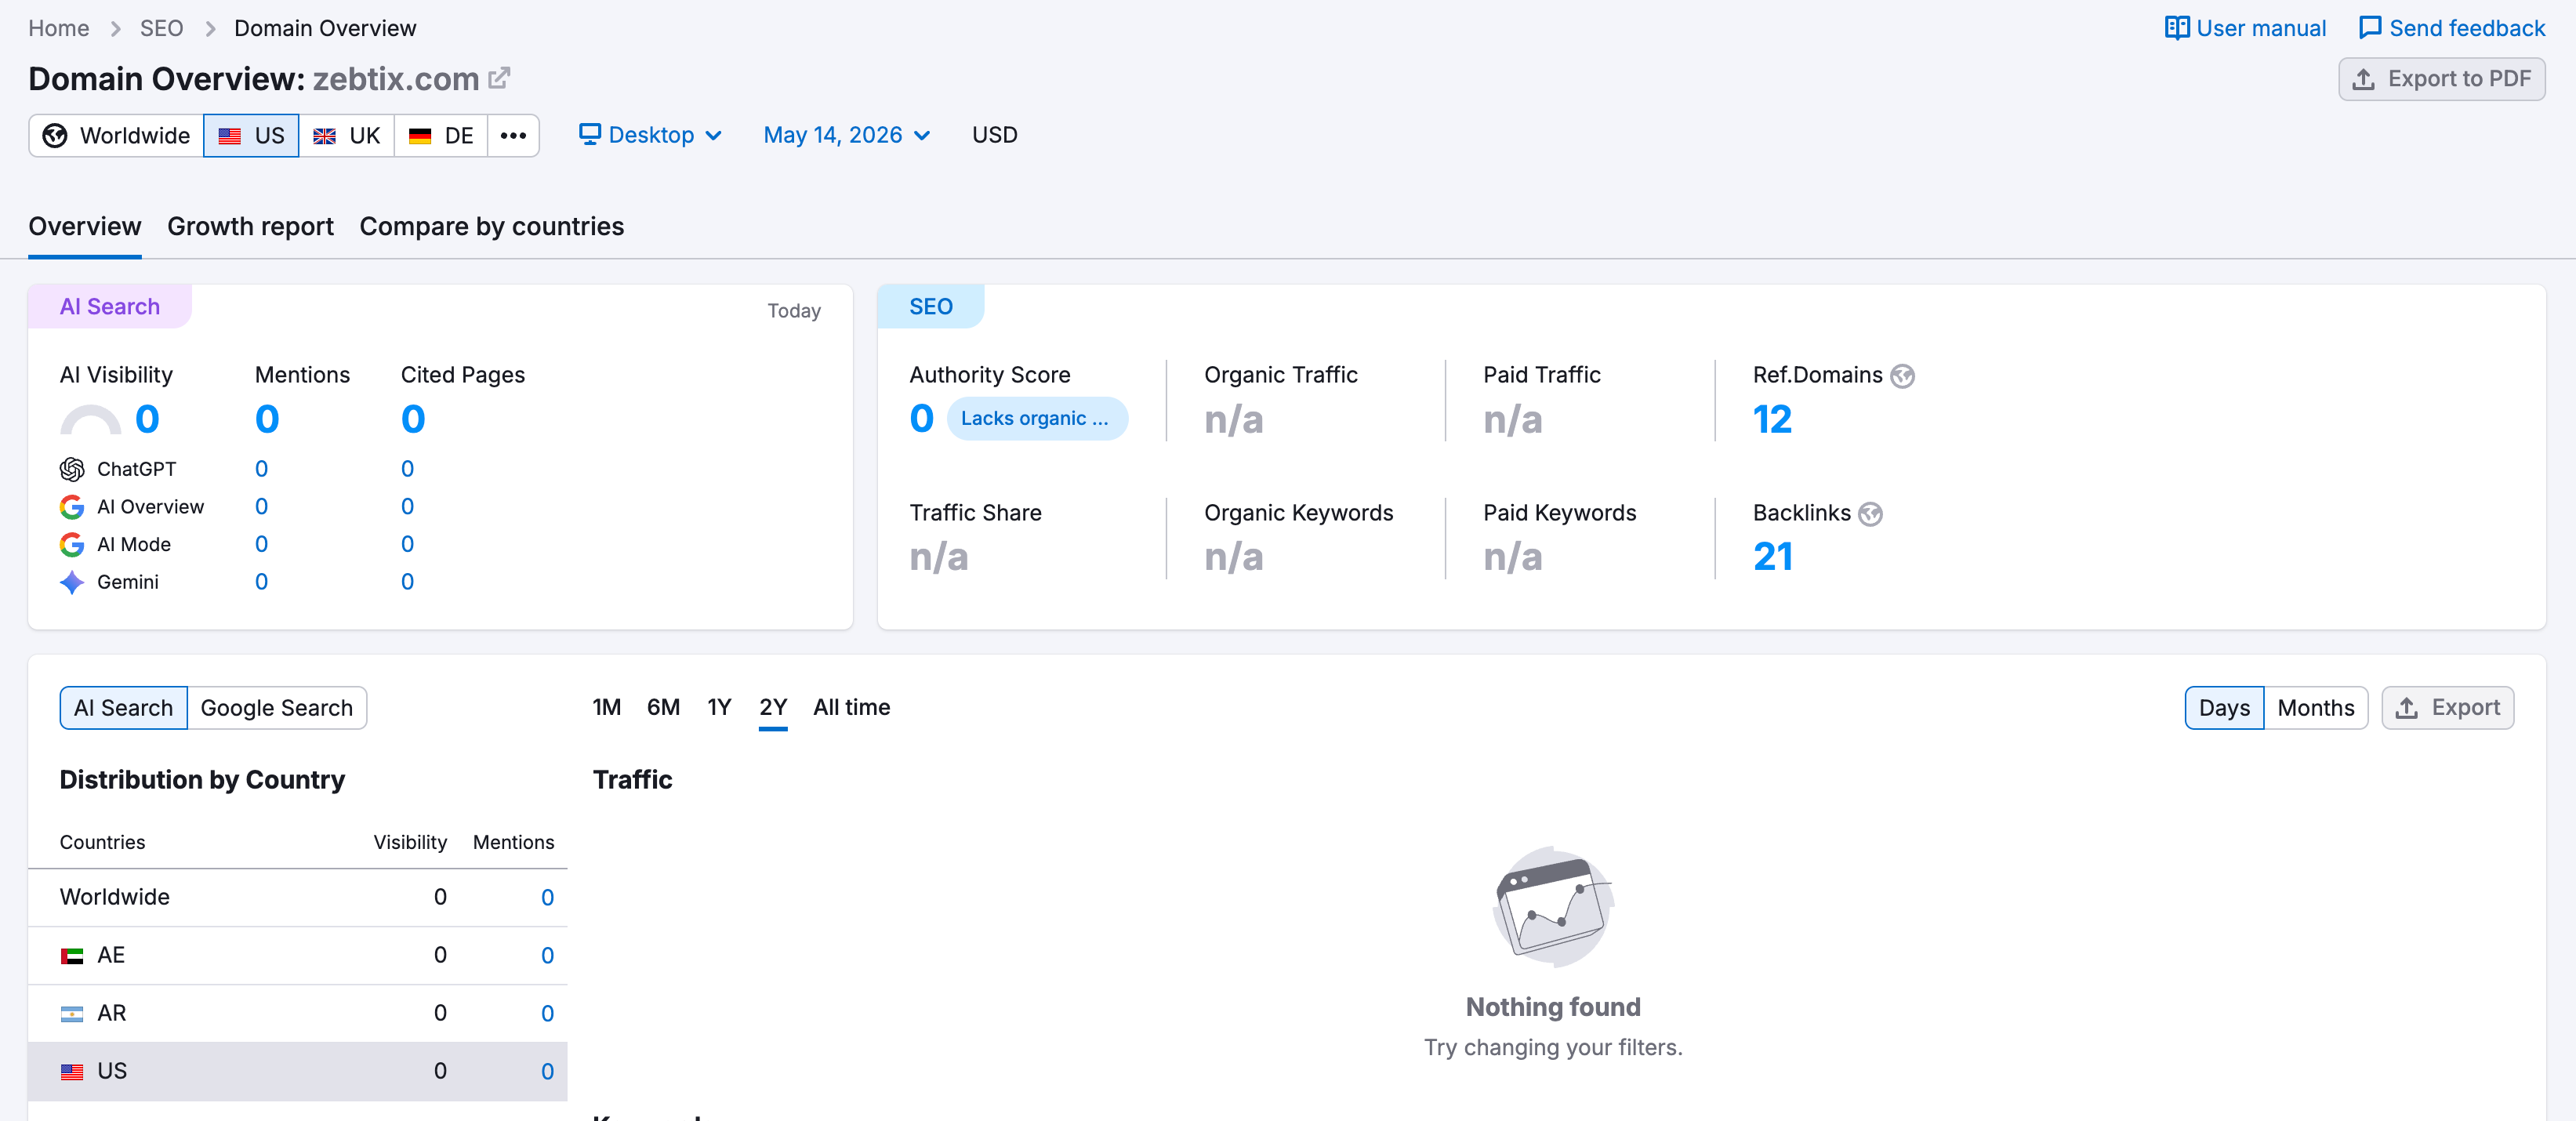This screenshot has height=1121, width=2576.
Task: Open more countries menu (three dots)
Action: tap(513, 135)
